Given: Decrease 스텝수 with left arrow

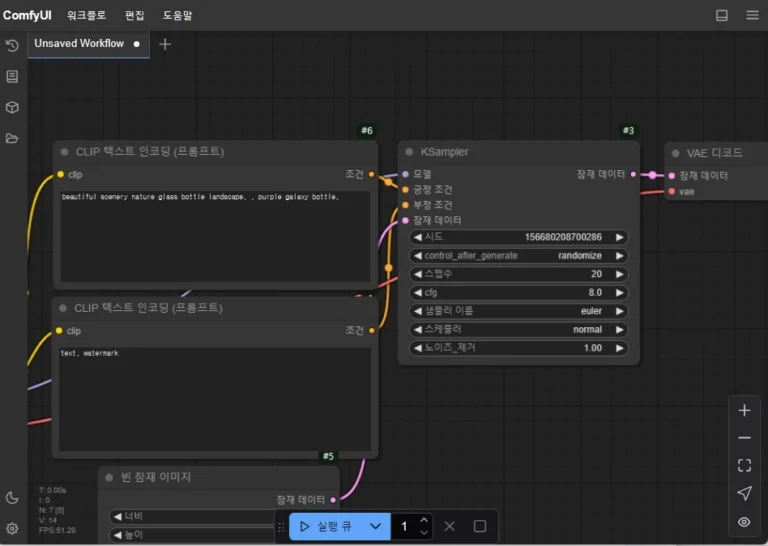Looking at the screenshot, I should pos(417,274).
